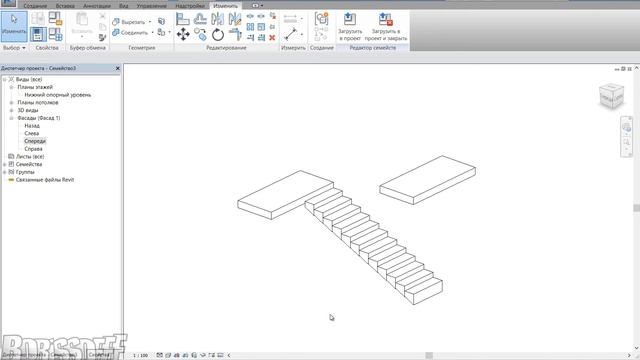Switch to the Аннотации ribbon tab
This screenshot has width=640, height=360.
[x=97, y=6]
